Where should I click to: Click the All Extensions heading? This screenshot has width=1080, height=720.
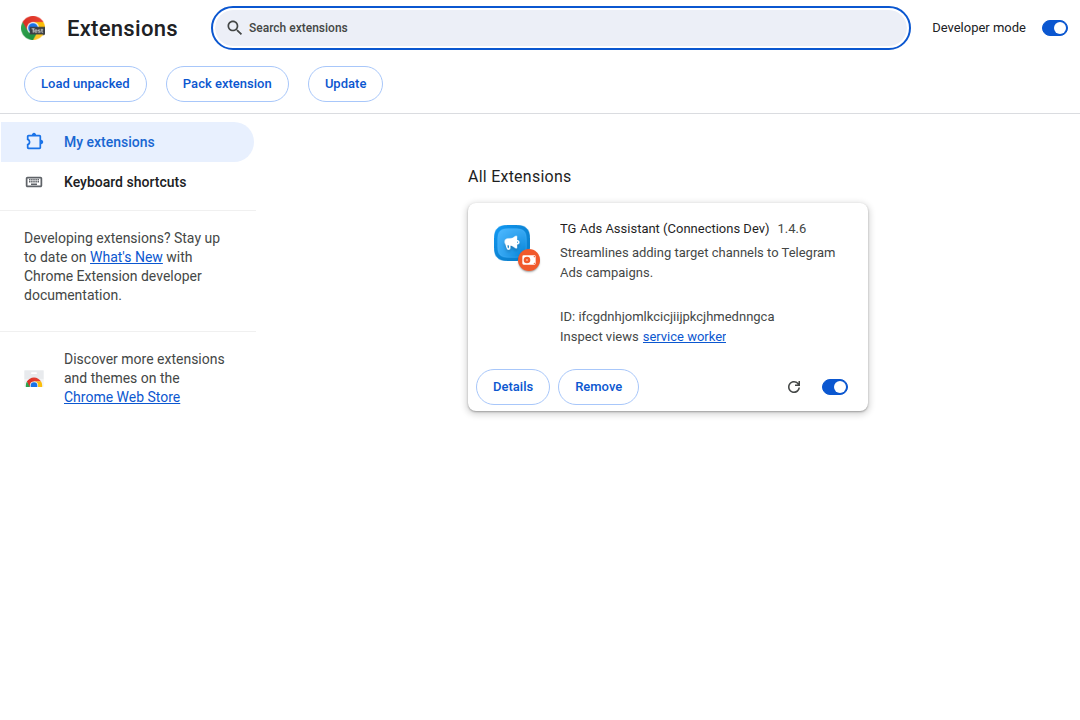click(x=519, y=176)
